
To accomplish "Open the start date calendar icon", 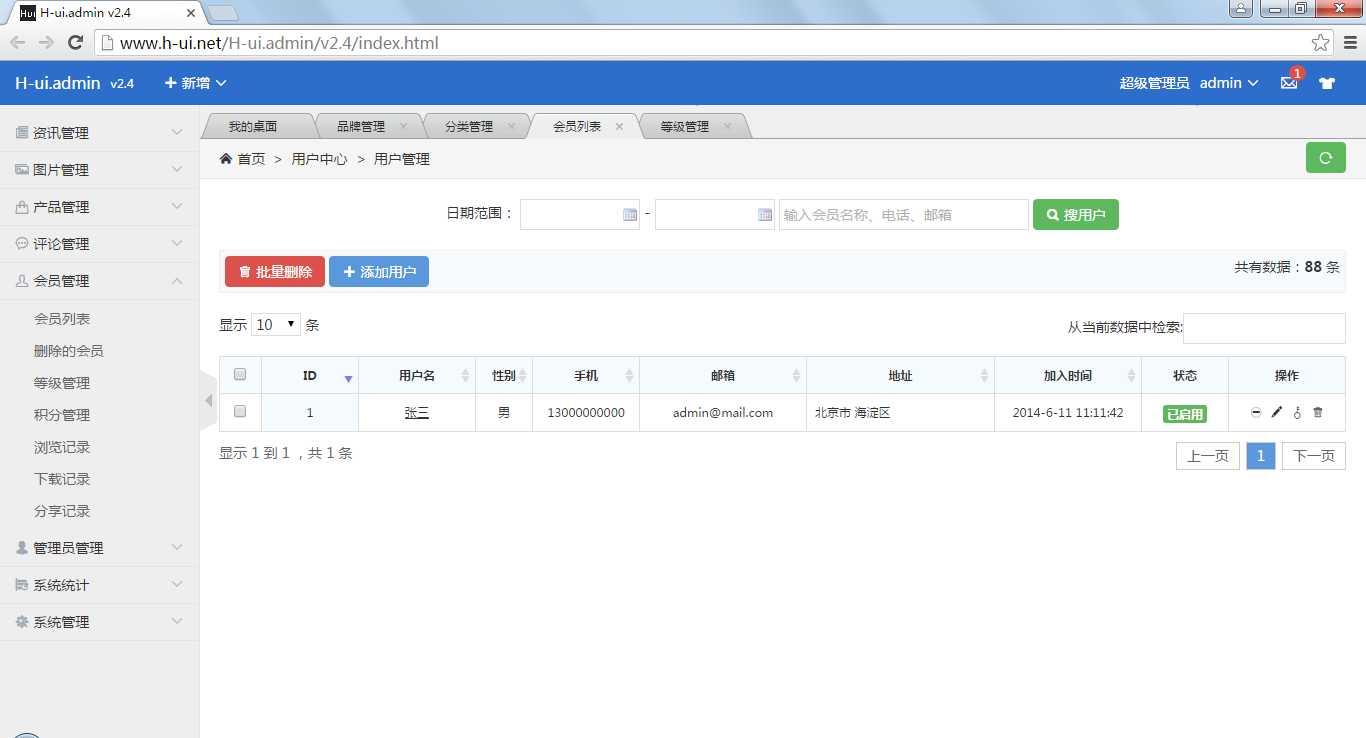I will (630, 214).
